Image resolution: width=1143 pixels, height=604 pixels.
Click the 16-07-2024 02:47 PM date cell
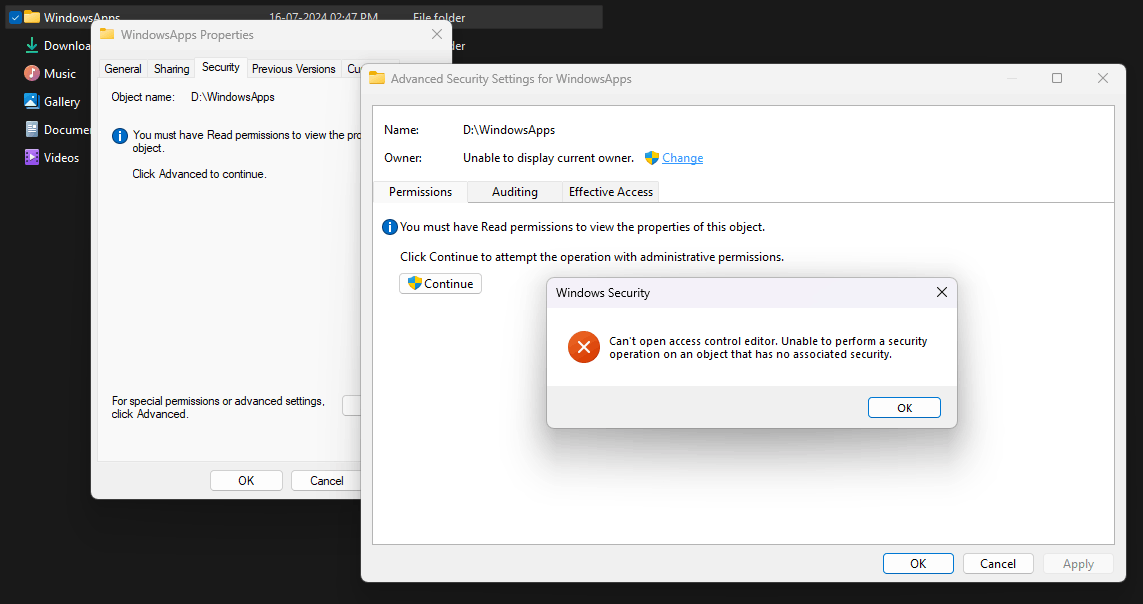click(x=324, y=17)
